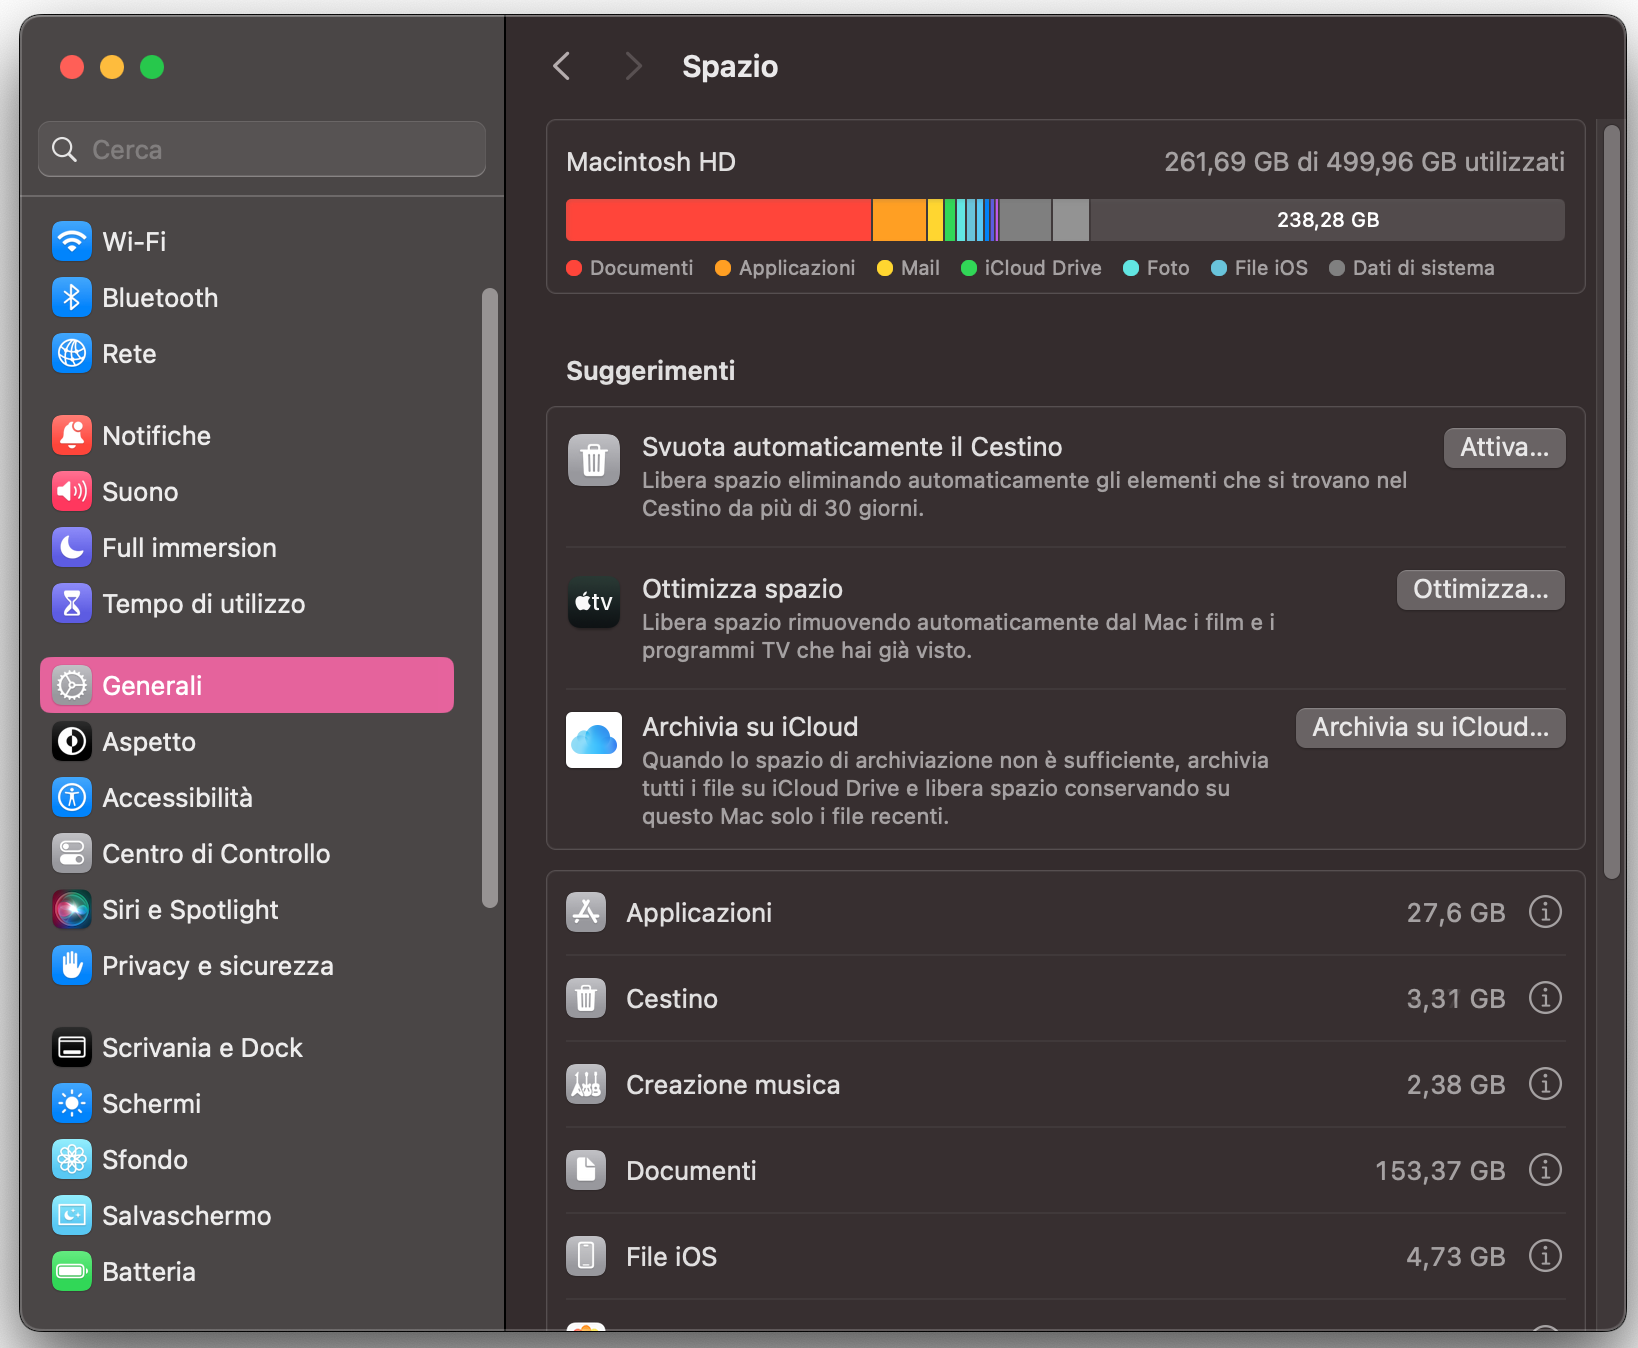1638x1348 pixels.
Task: Open Wi-Fi settings via sidebar icon
Action: (71, 241)
